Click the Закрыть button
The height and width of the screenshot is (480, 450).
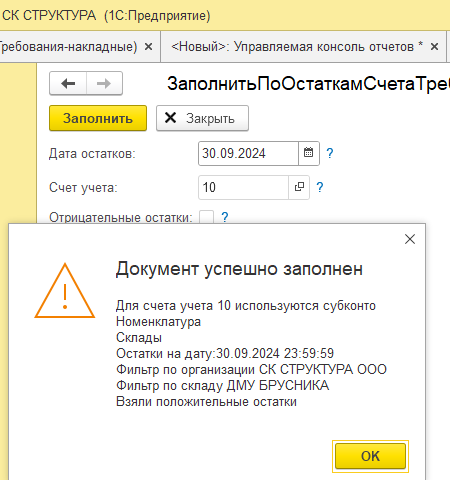point(202,118)
